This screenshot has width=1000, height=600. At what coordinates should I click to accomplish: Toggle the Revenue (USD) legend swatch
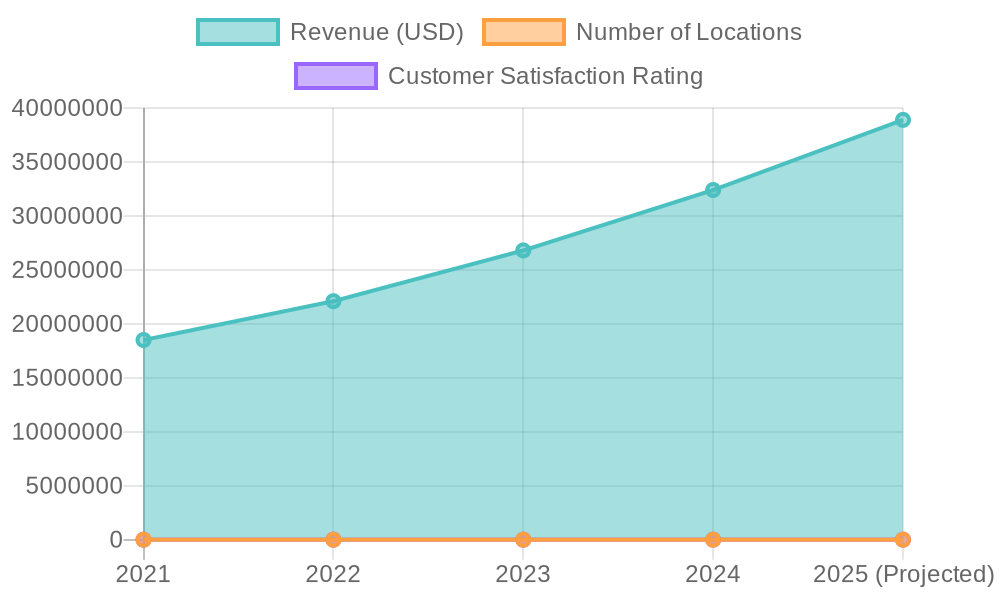coord(238,32)
